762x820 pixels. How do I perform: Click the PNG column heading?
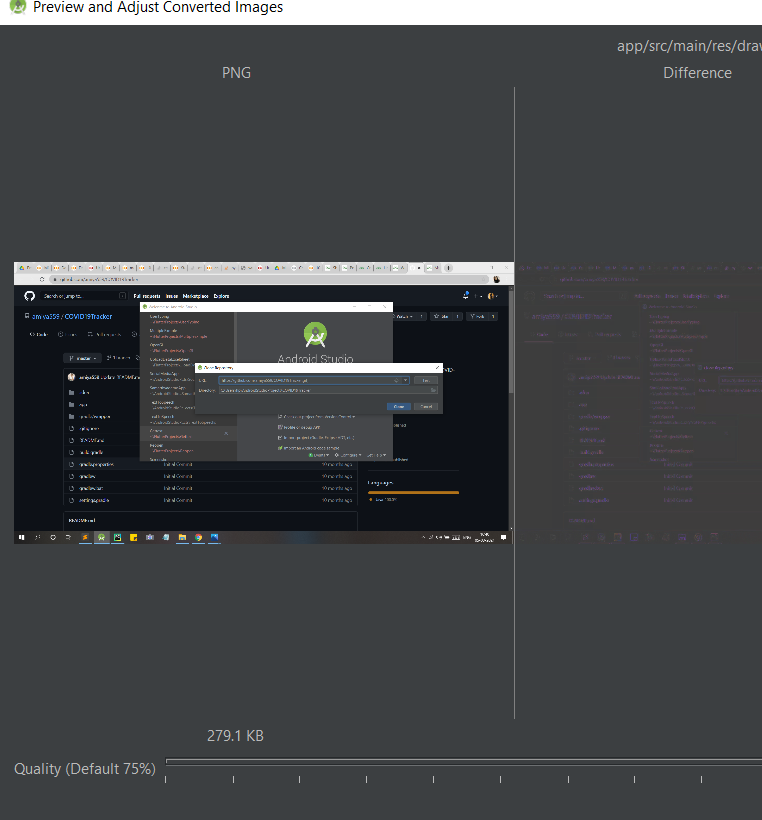[x=236, y=73]
